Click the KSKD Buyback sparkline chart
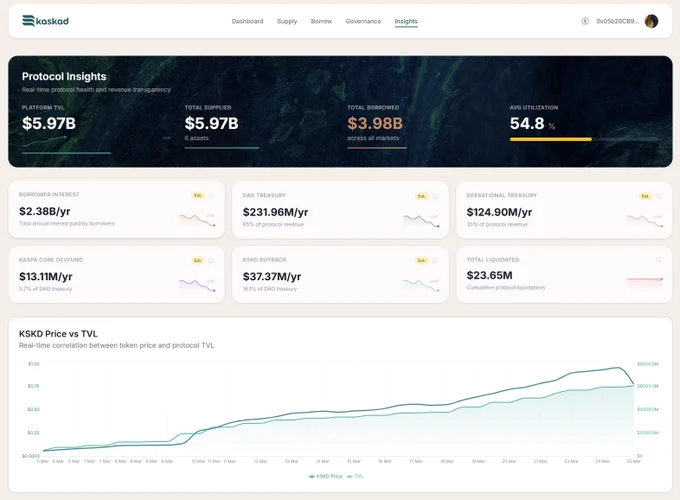680x500 pixels. (421, 285)
